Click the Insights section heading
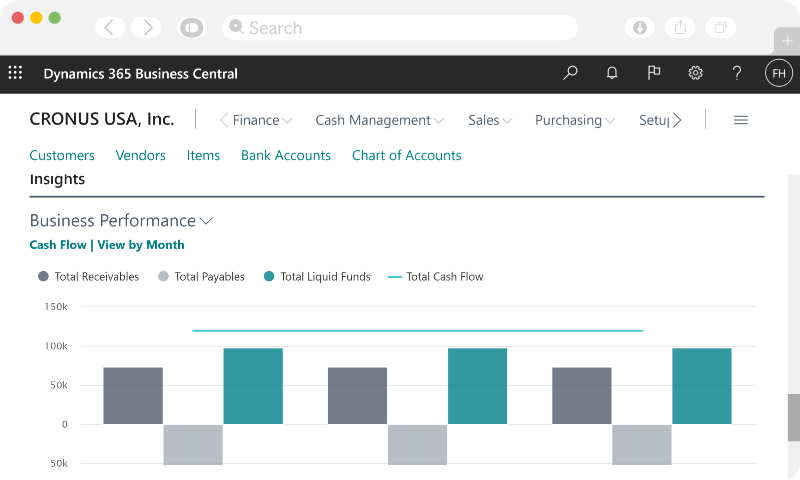The height and width of the screenshot is (480, 800). pos(57,179)
